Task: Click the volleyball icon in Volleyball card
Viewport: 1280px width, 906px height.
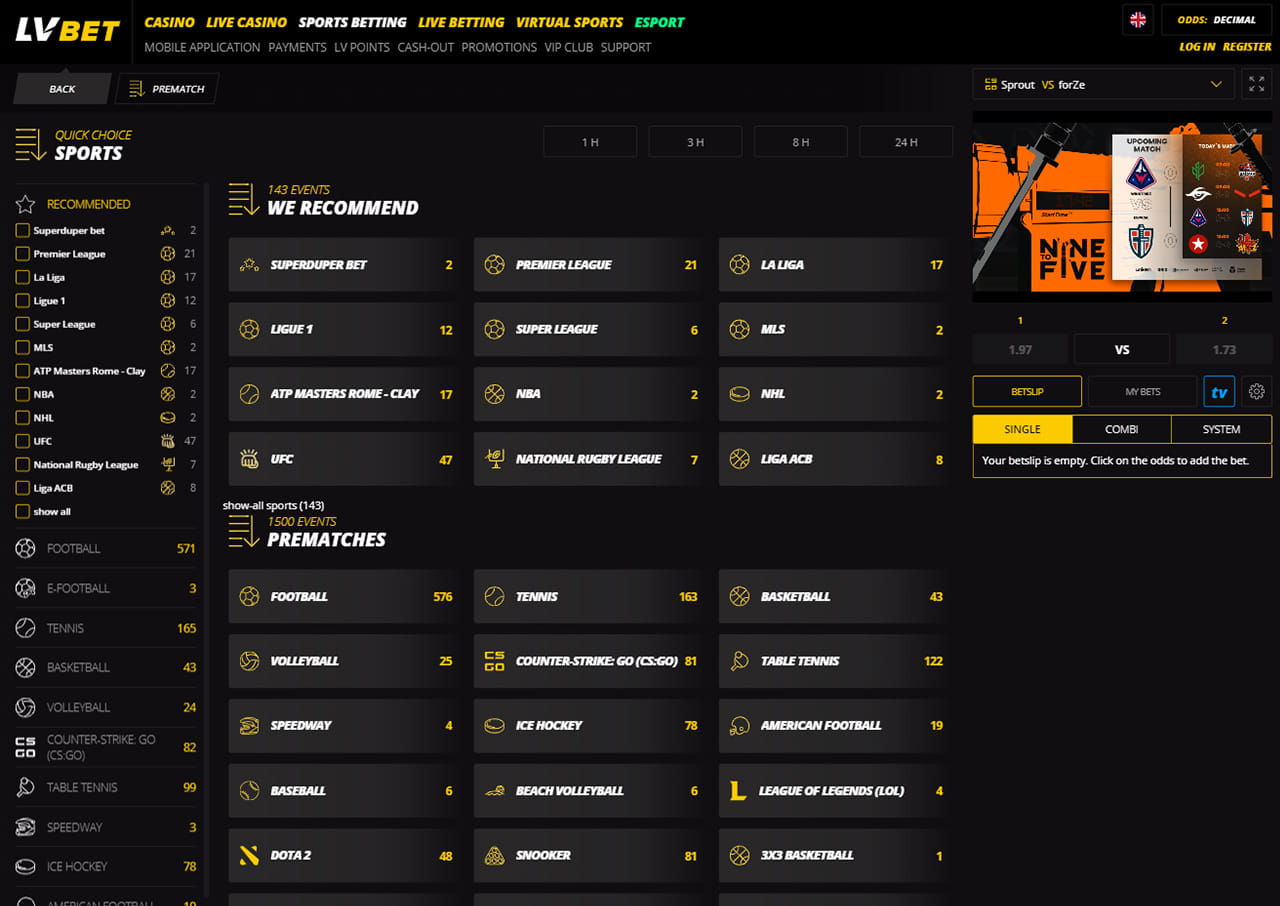Action: (249, 661)
